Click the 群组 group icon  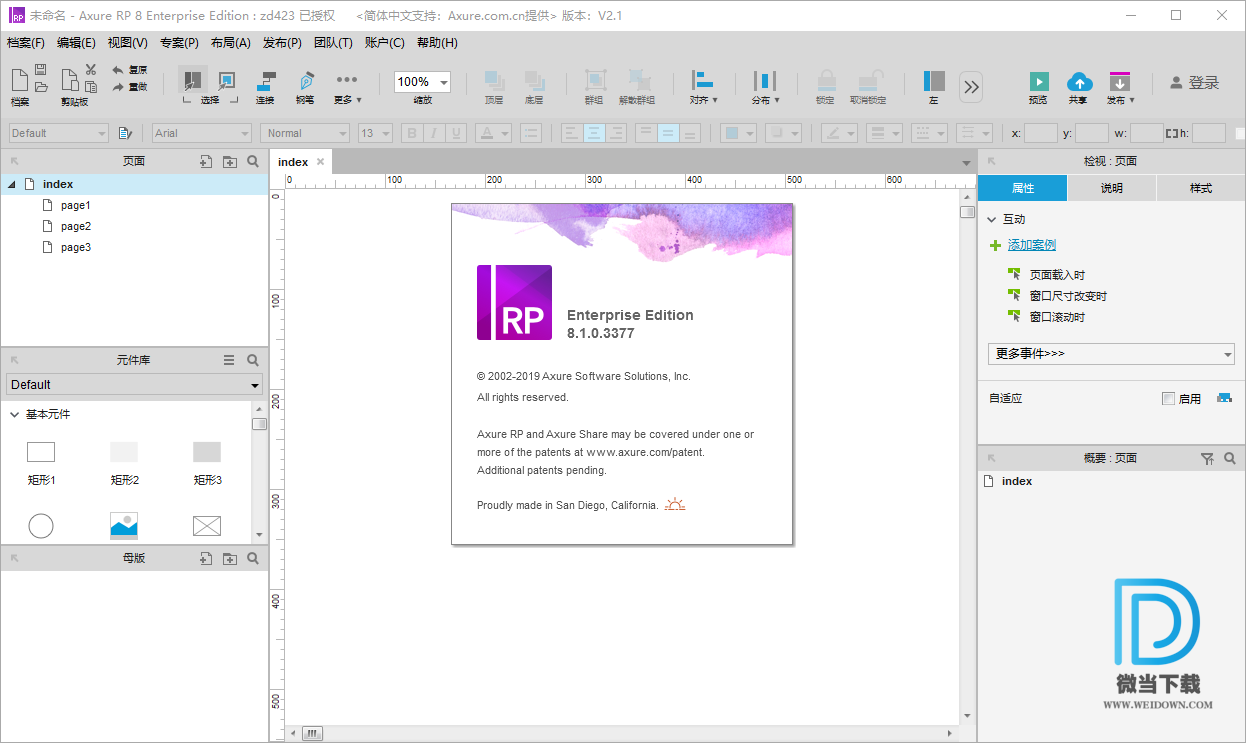595,82
